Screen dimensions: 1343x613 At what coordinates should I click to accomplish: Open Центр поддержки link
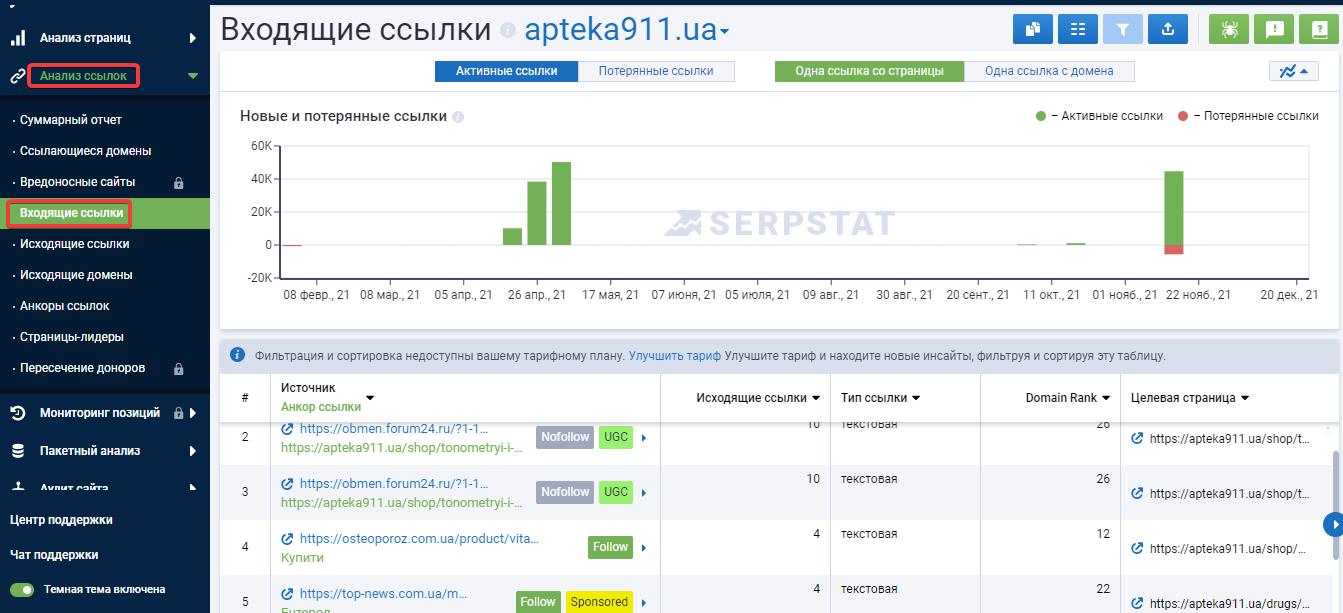61,520
